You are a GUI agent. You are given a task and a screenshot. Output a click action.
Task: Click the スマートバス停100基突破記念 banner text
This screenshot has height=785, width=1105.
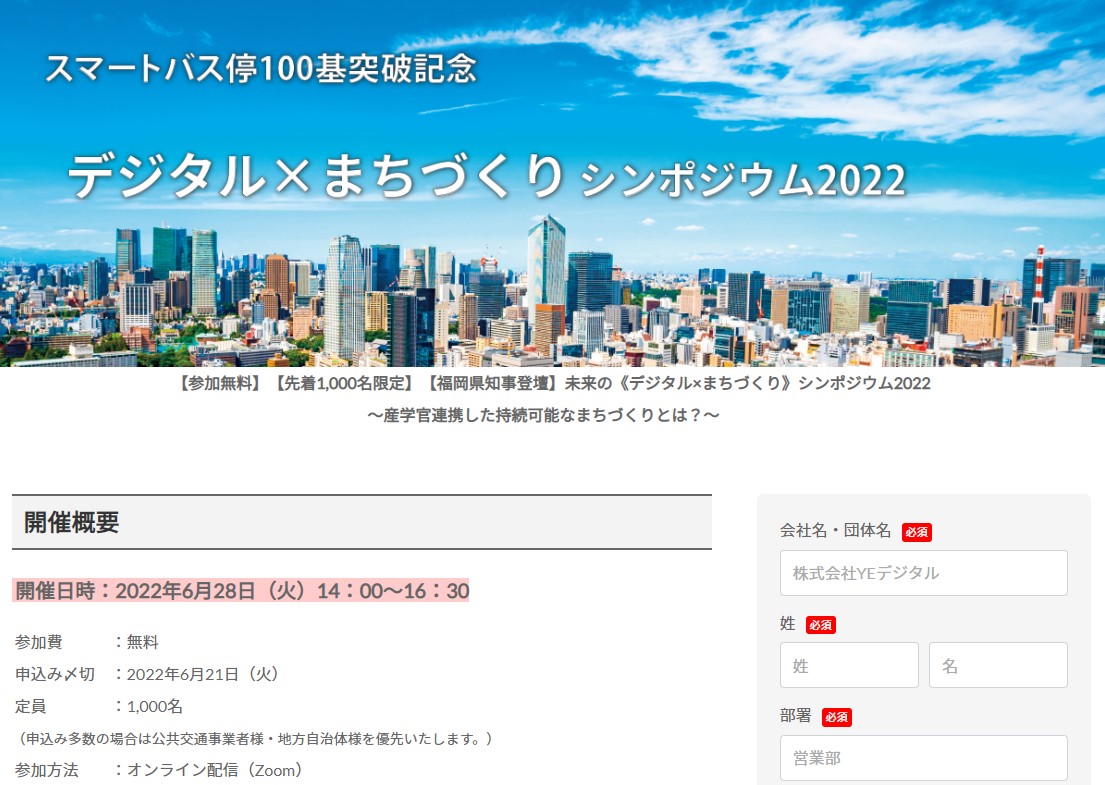coord(264,70)
